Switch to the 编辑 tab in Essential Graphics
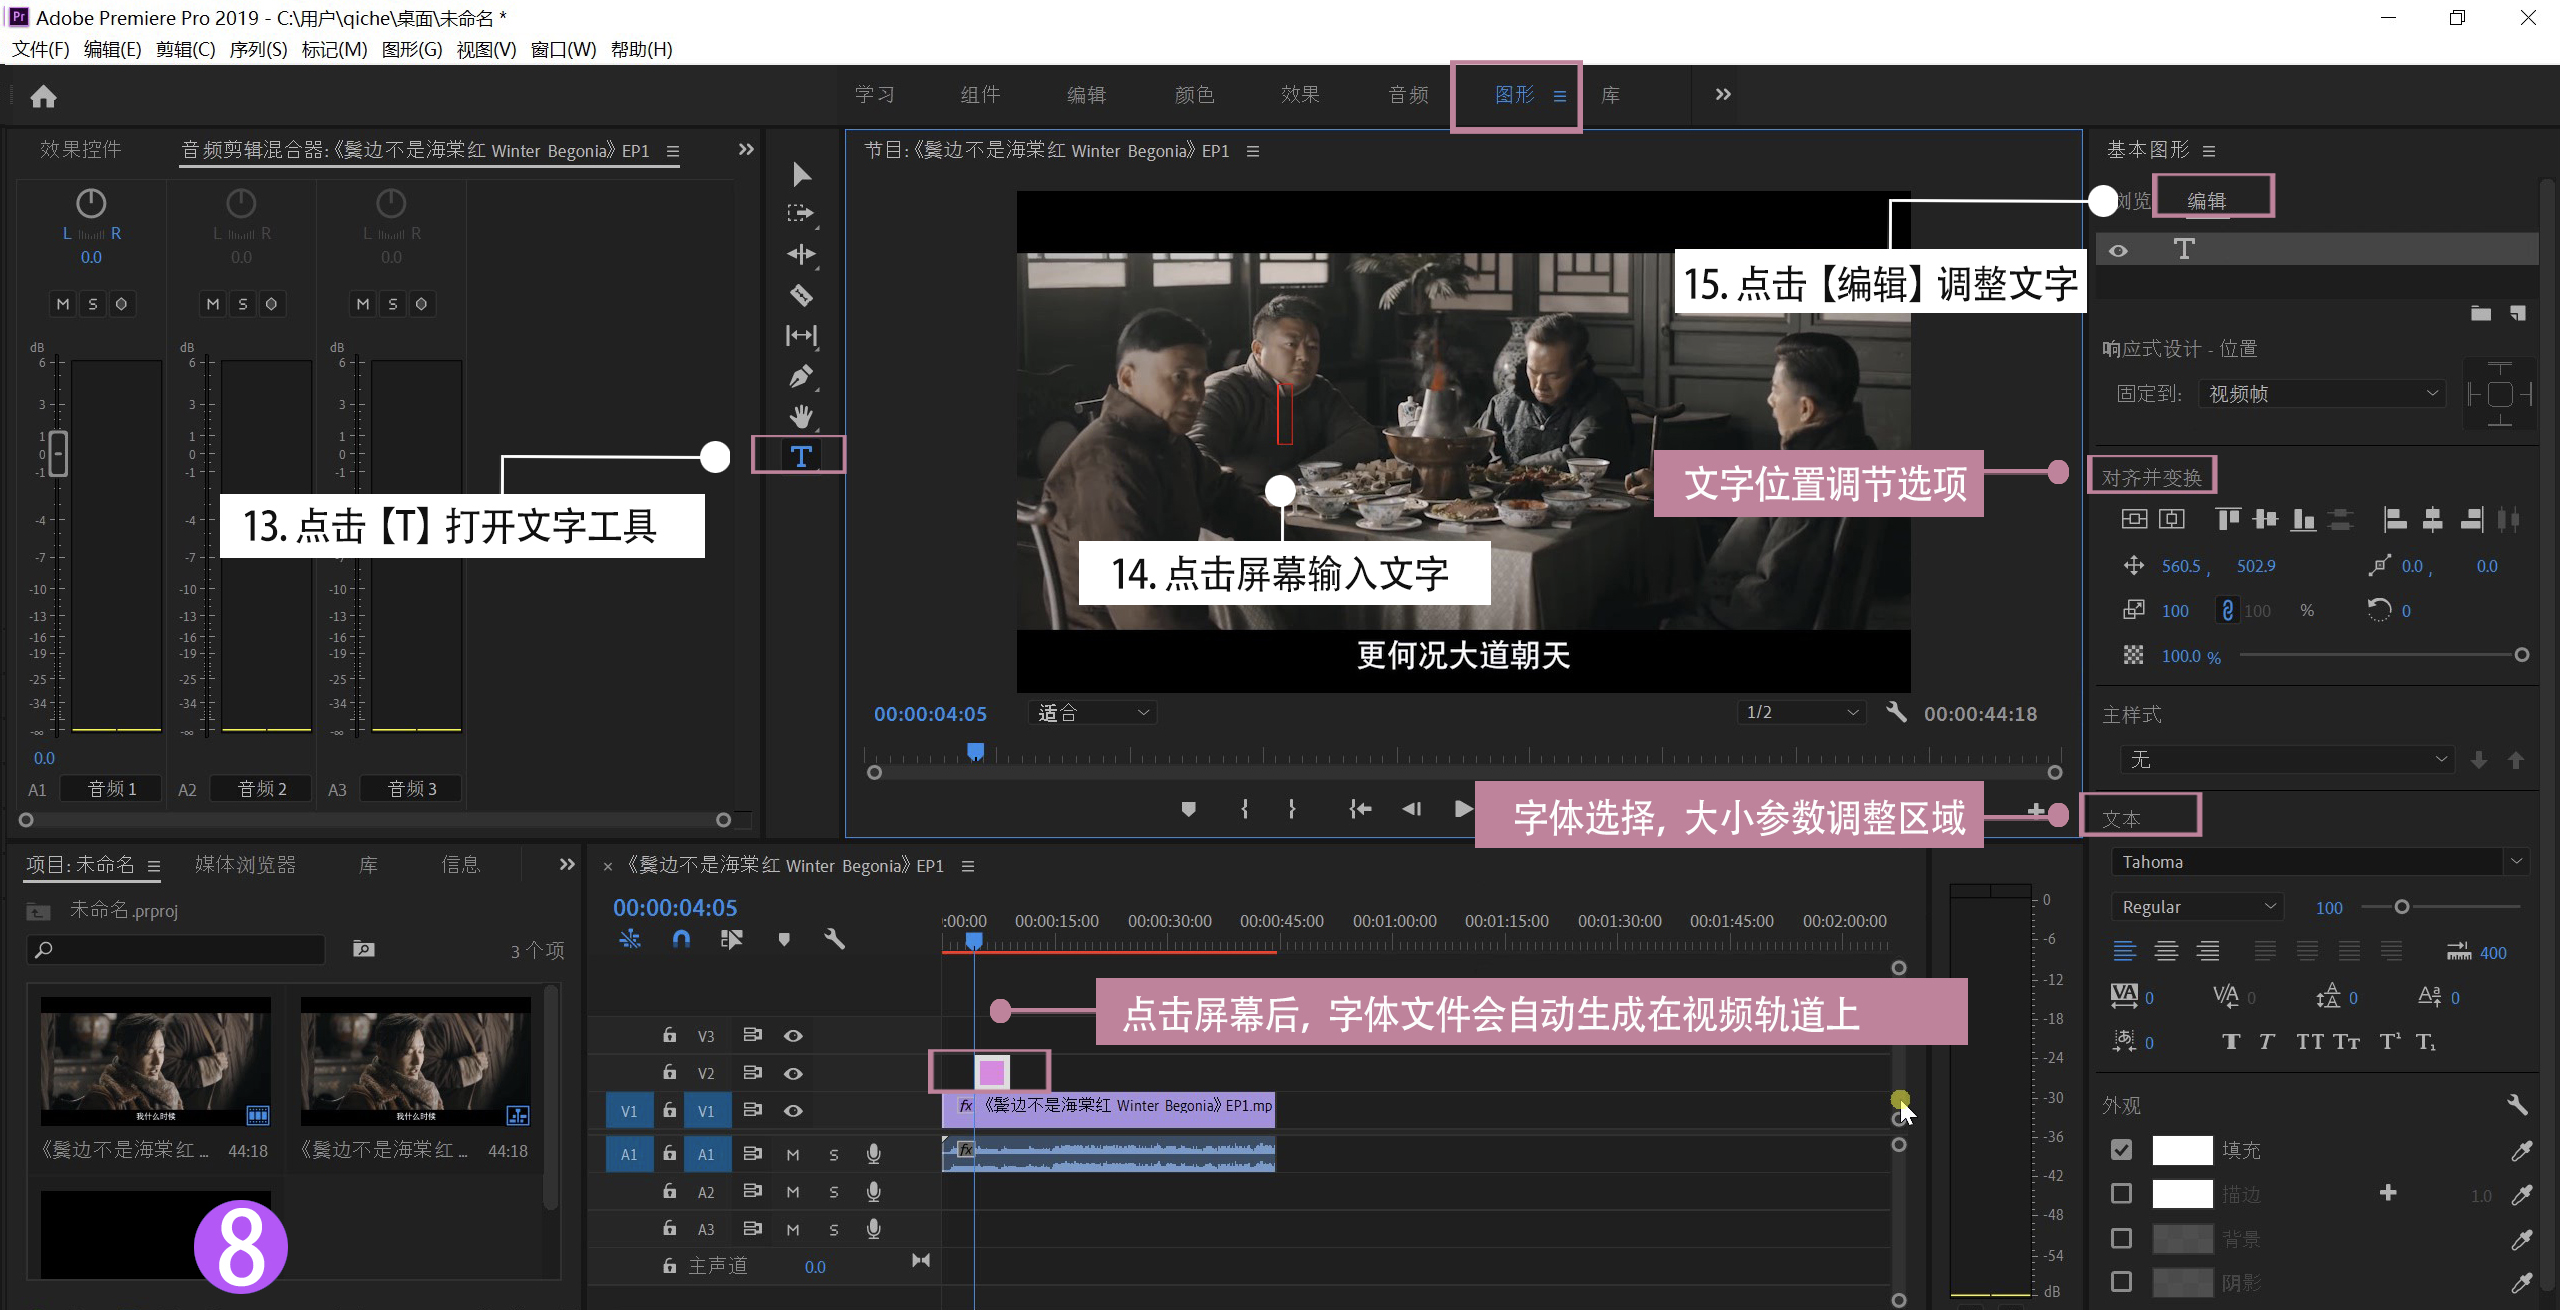 (2206, 201)
